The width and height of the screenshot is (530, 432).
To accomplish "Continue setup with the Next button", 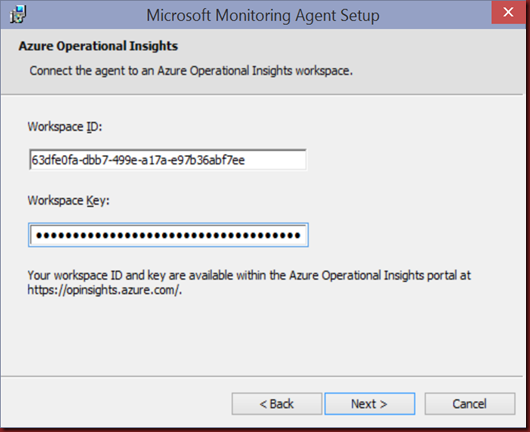I will click(369, 404).
